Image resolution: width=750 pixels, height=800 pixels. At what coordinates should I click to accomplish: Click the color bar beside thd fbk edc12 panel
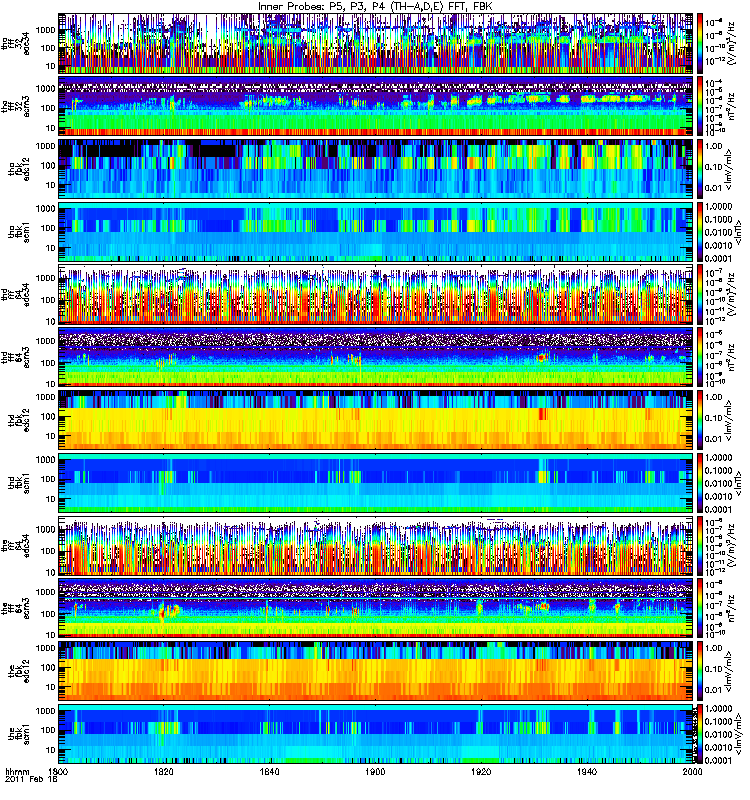[701, 420]
